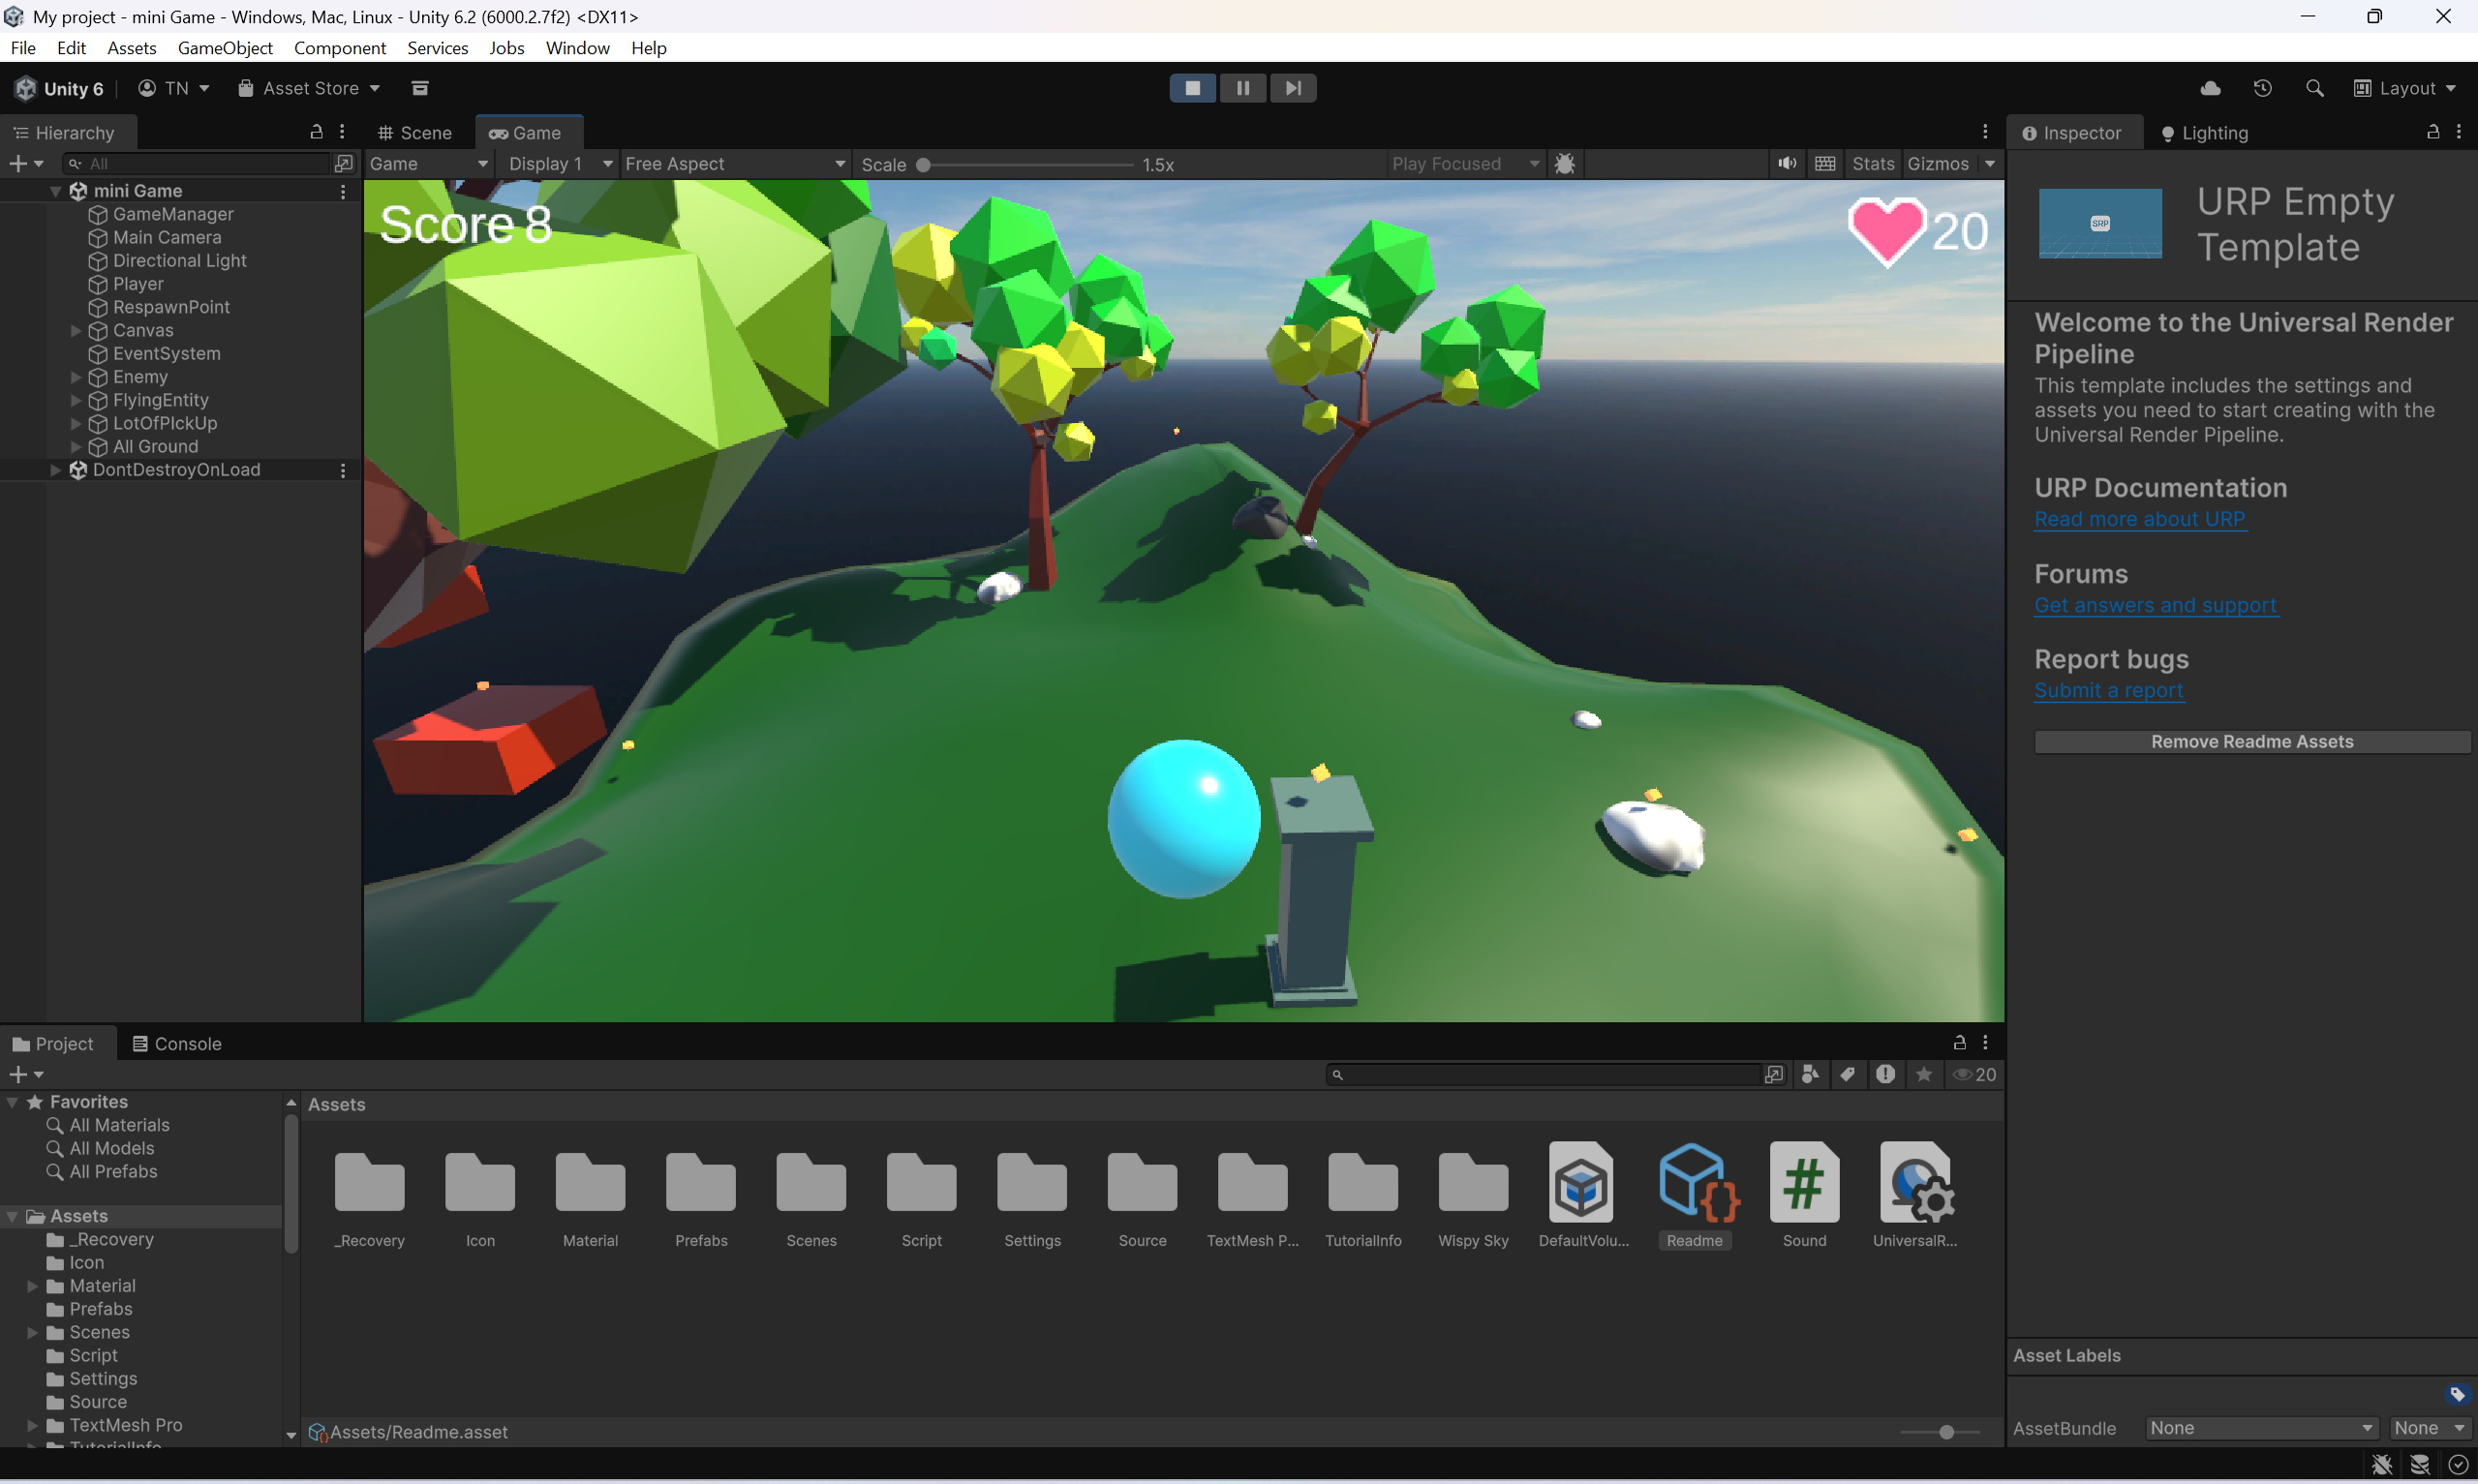The width and height of the screenshot is (2478, 1484).
Task: Open the GameObject menu
Action: (x=225, y=48)
